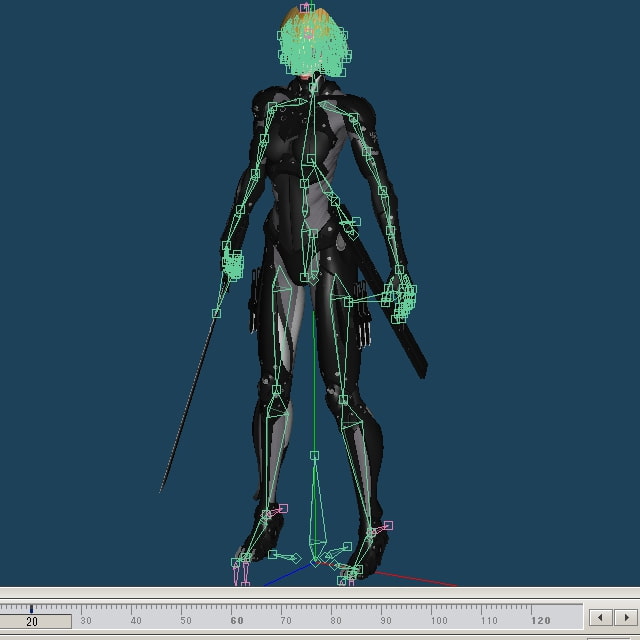Select the pink IK handle on the left-side foot

pyautogui.click(x=283, y=508)
